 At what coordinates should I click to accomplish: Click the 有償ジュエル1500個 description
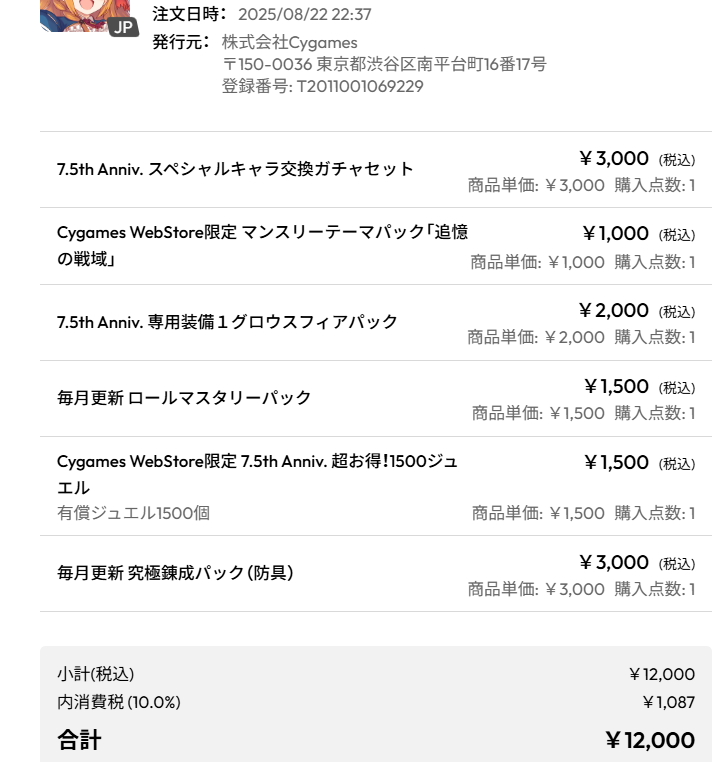pos(134,513)
